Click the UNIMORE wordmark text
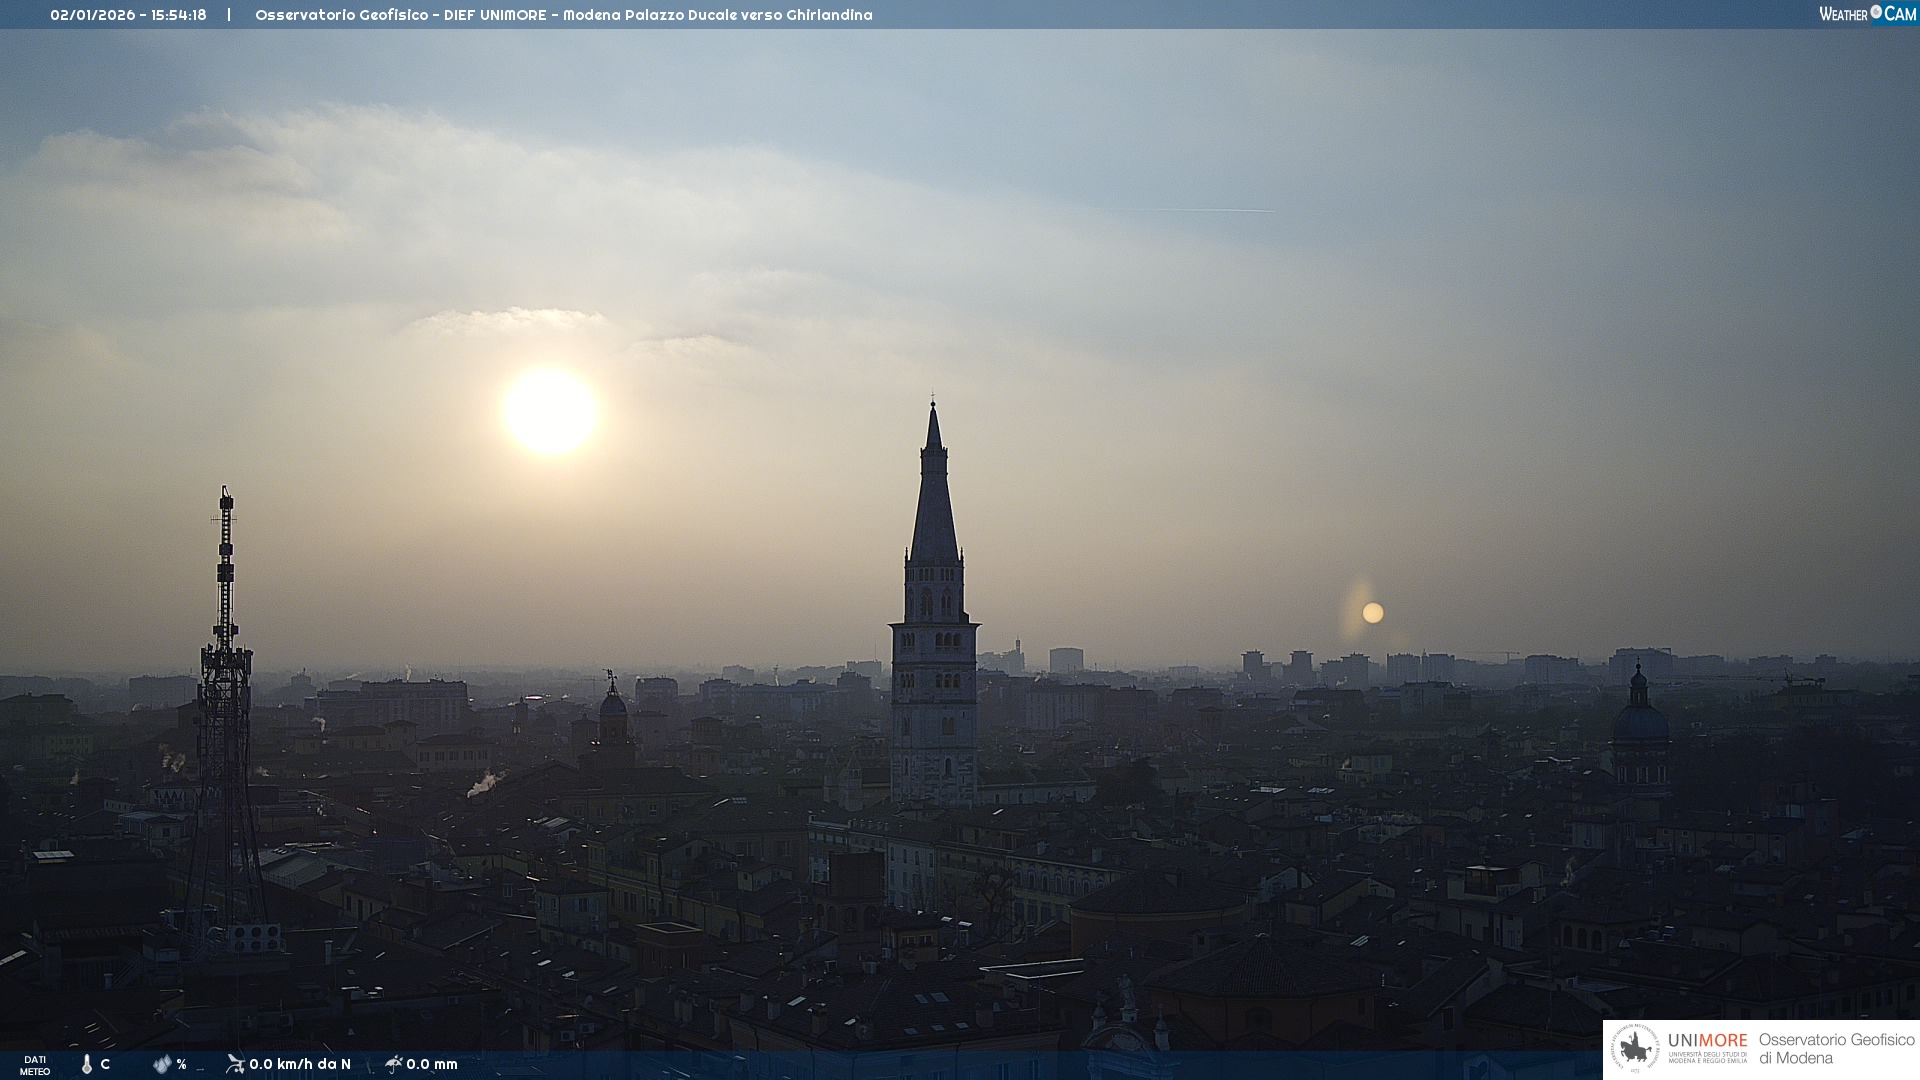1920x1080 pixels. click(1707, 1040)
